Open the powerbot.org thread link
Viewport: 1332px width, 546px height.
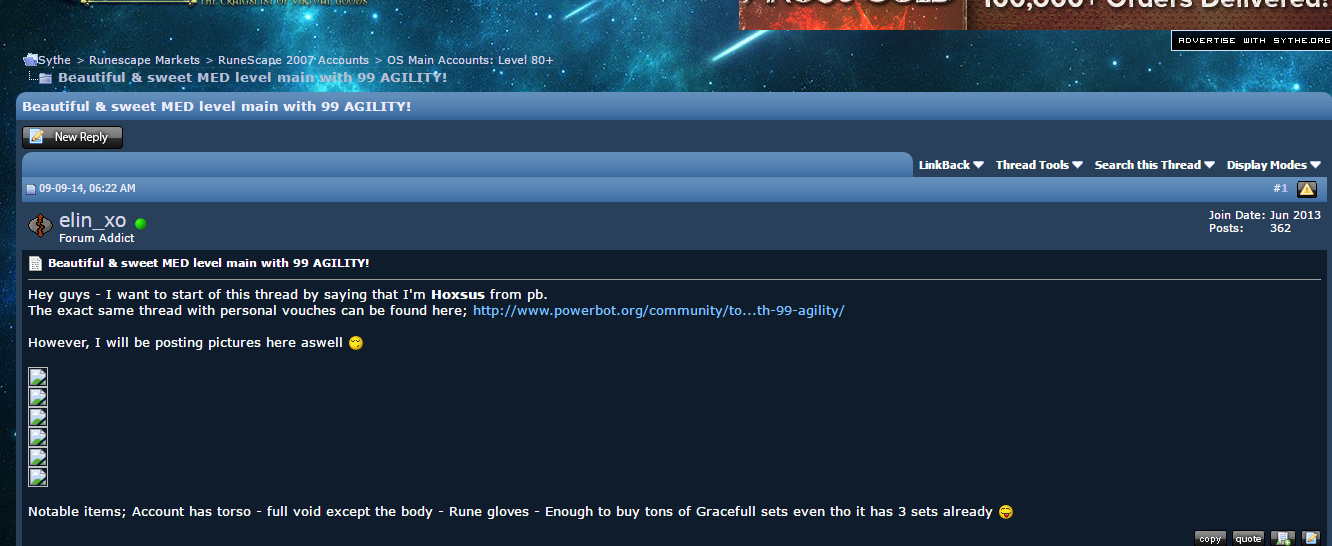(658, 311)
